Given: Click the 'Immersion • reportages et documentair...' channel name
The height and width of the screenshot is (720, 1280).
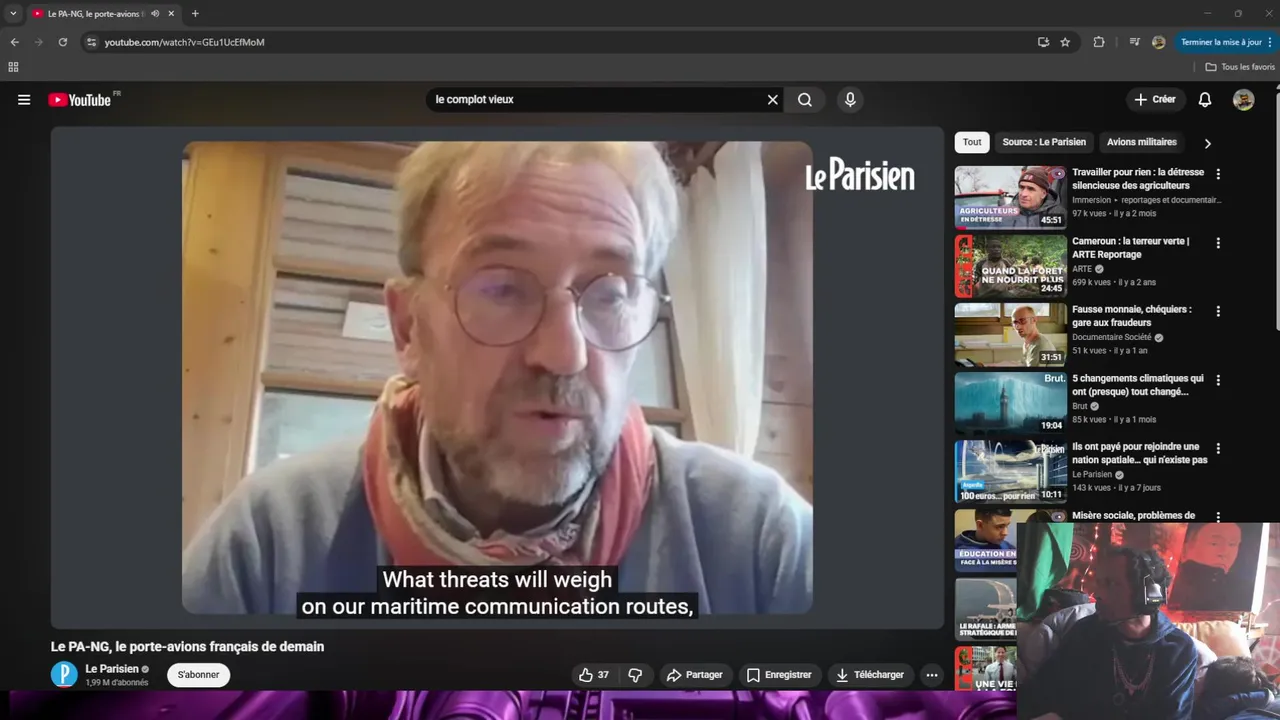Looking at the screenshot, I should pyautogui.click(x=1146, y=200).
